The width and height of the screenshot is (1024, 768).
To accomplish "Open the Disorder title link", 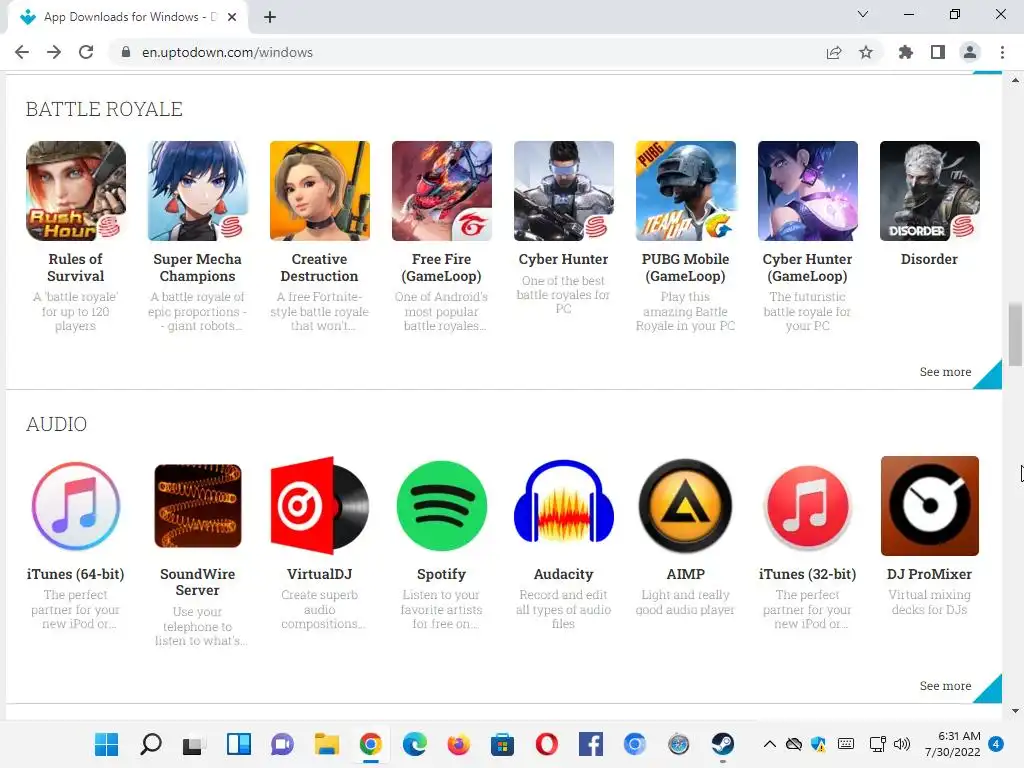I will pos(929,259).
